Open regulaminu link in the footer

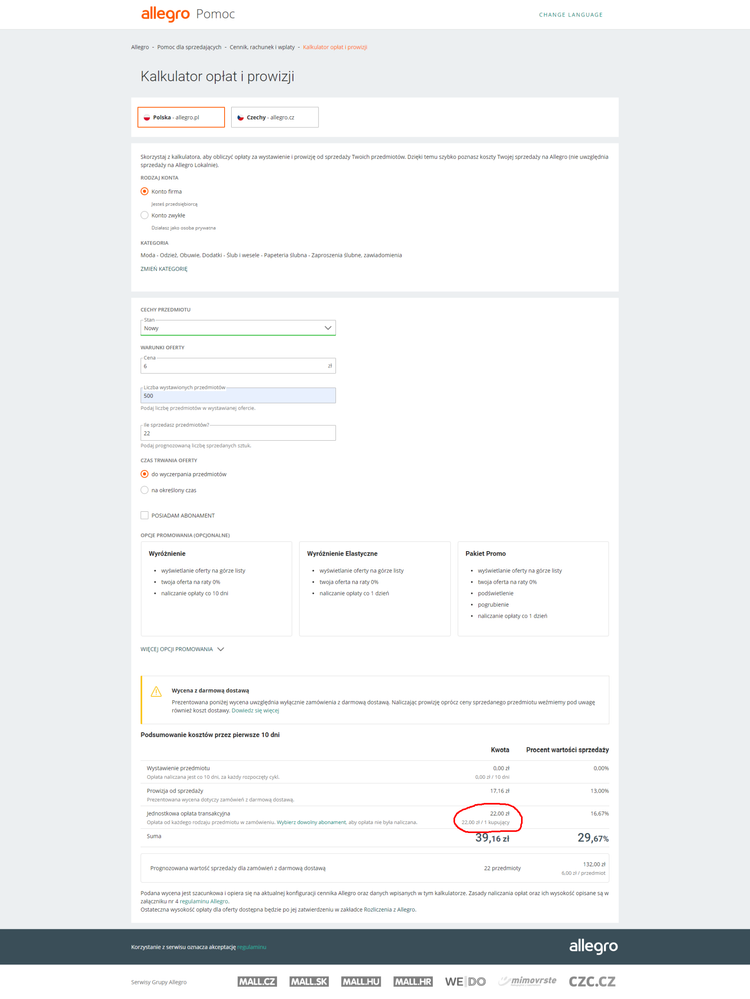tap(252, 947)
